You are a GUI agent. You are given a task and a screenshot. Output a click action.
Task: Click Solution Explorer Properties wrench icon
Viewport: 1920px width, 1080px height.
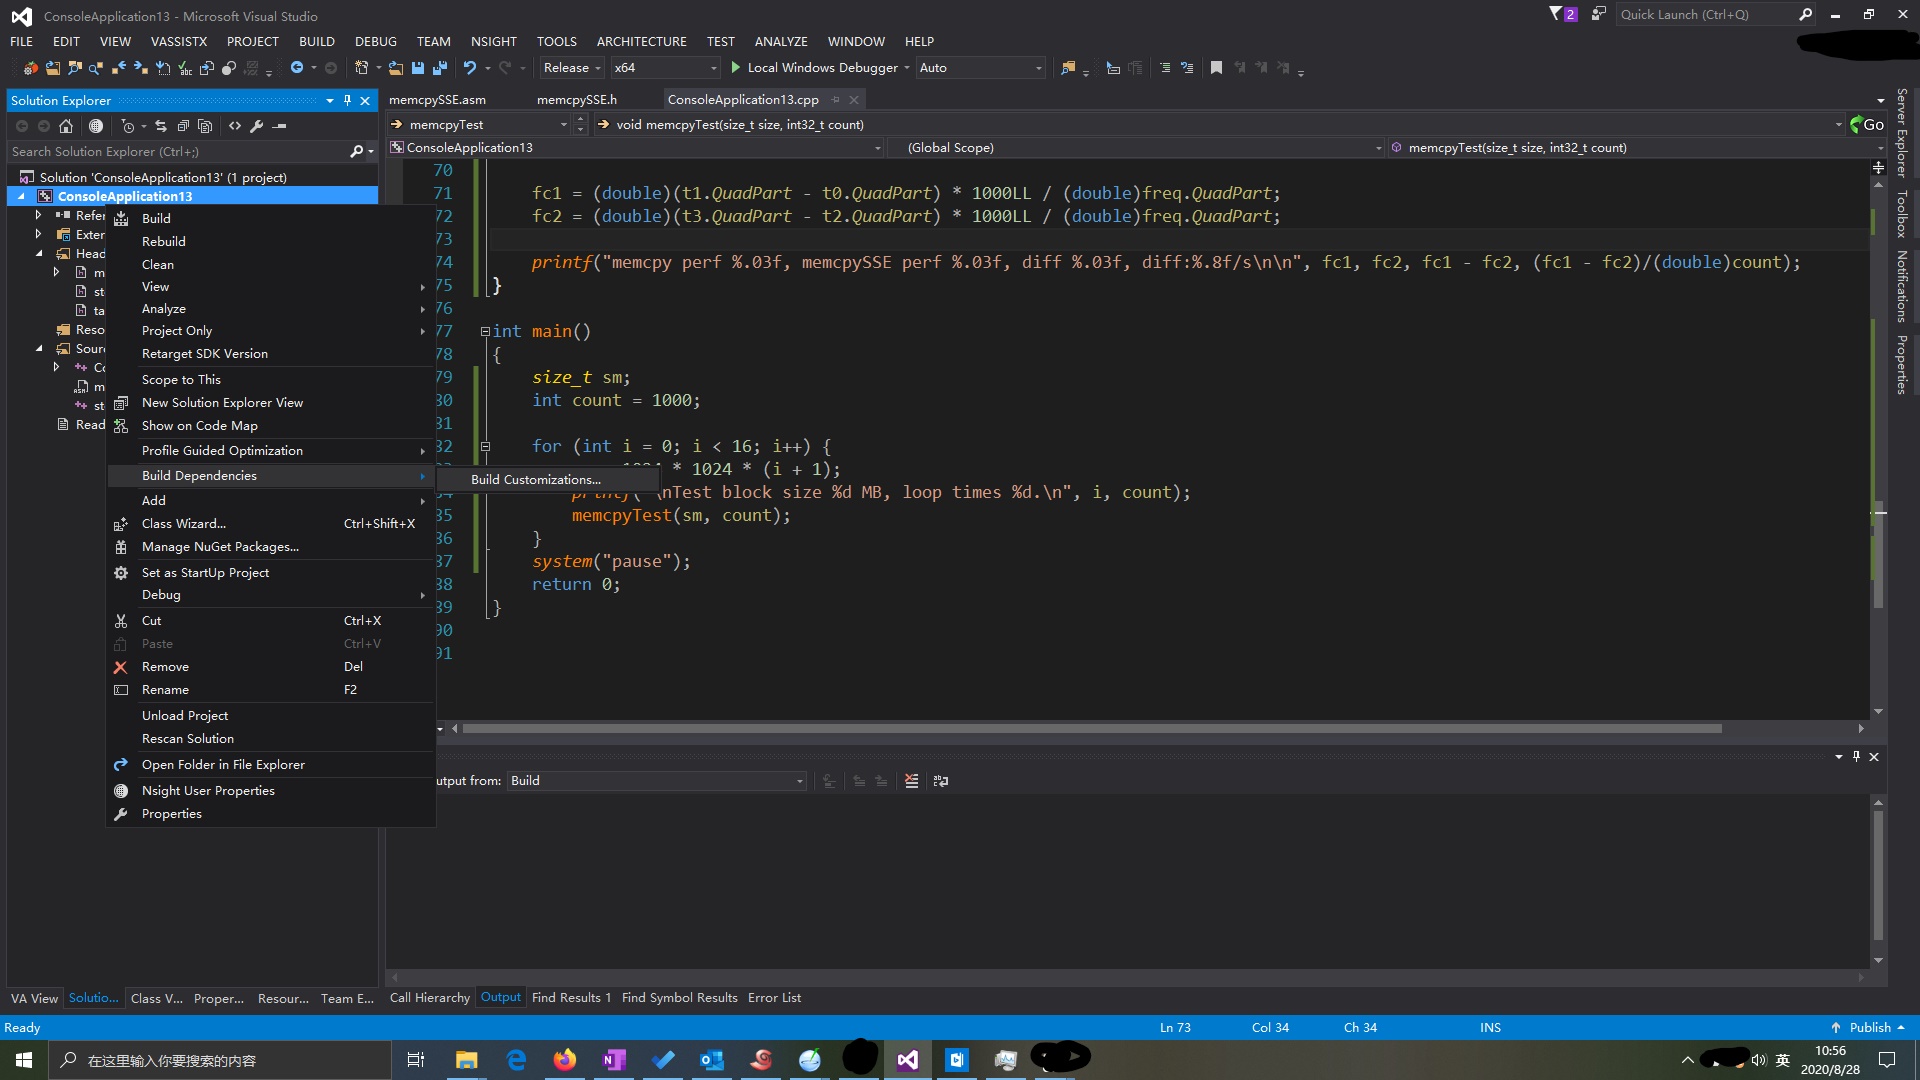257,126
